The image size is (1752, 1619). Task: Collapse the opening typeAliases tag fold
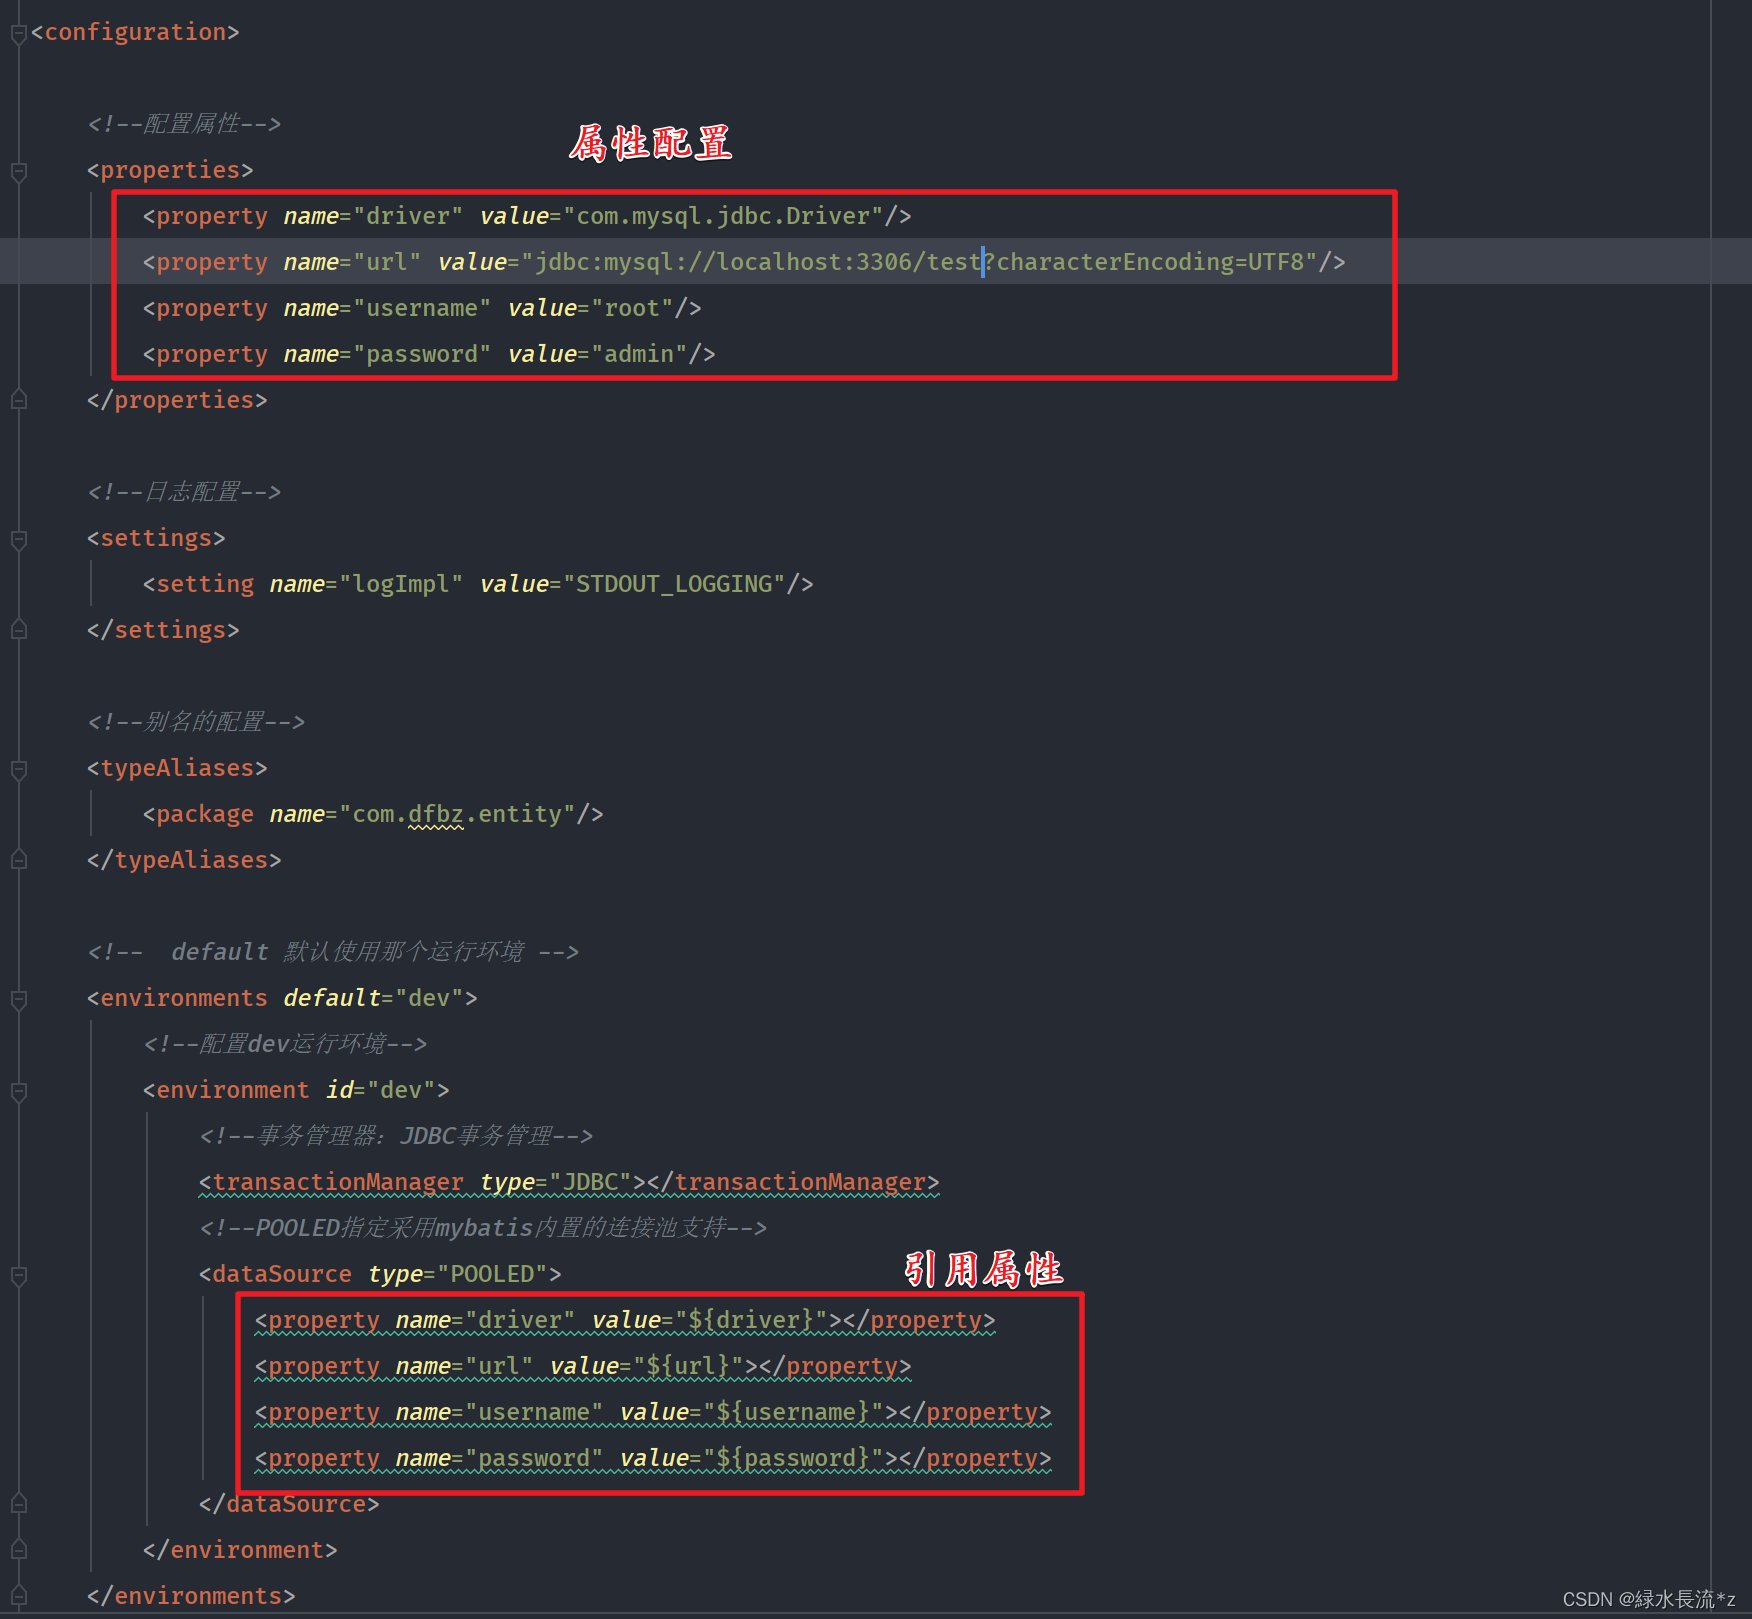pos(18,770)
